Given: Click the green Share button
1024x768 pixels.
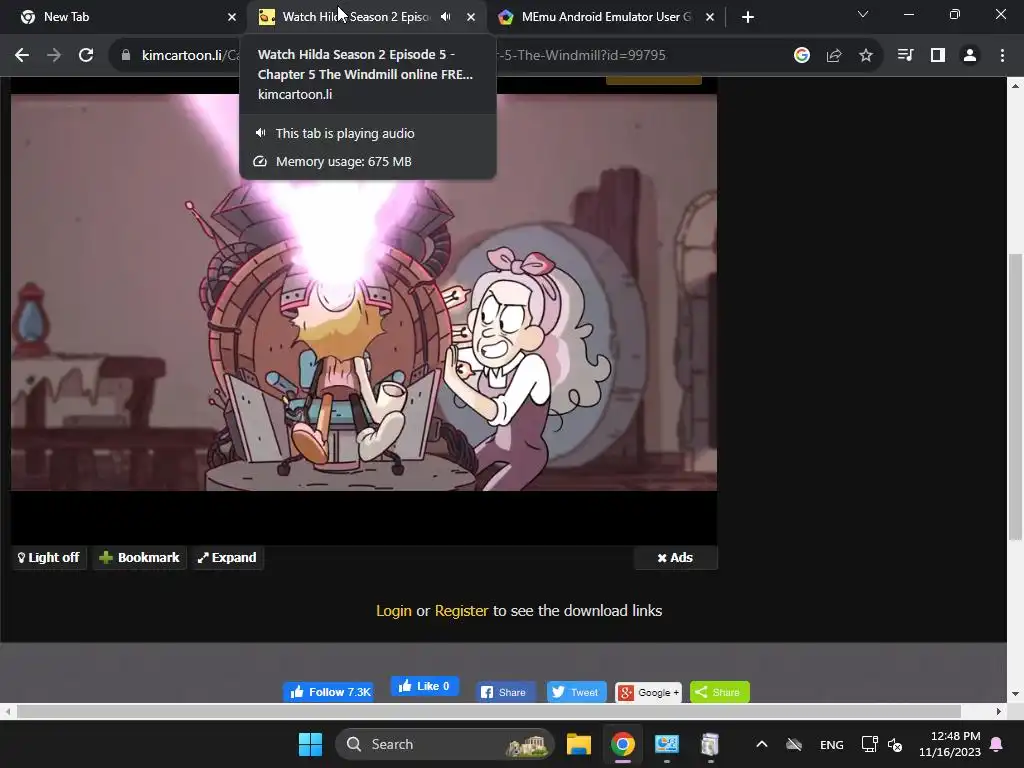Looking at the screenshot, I should click(720, 692).
